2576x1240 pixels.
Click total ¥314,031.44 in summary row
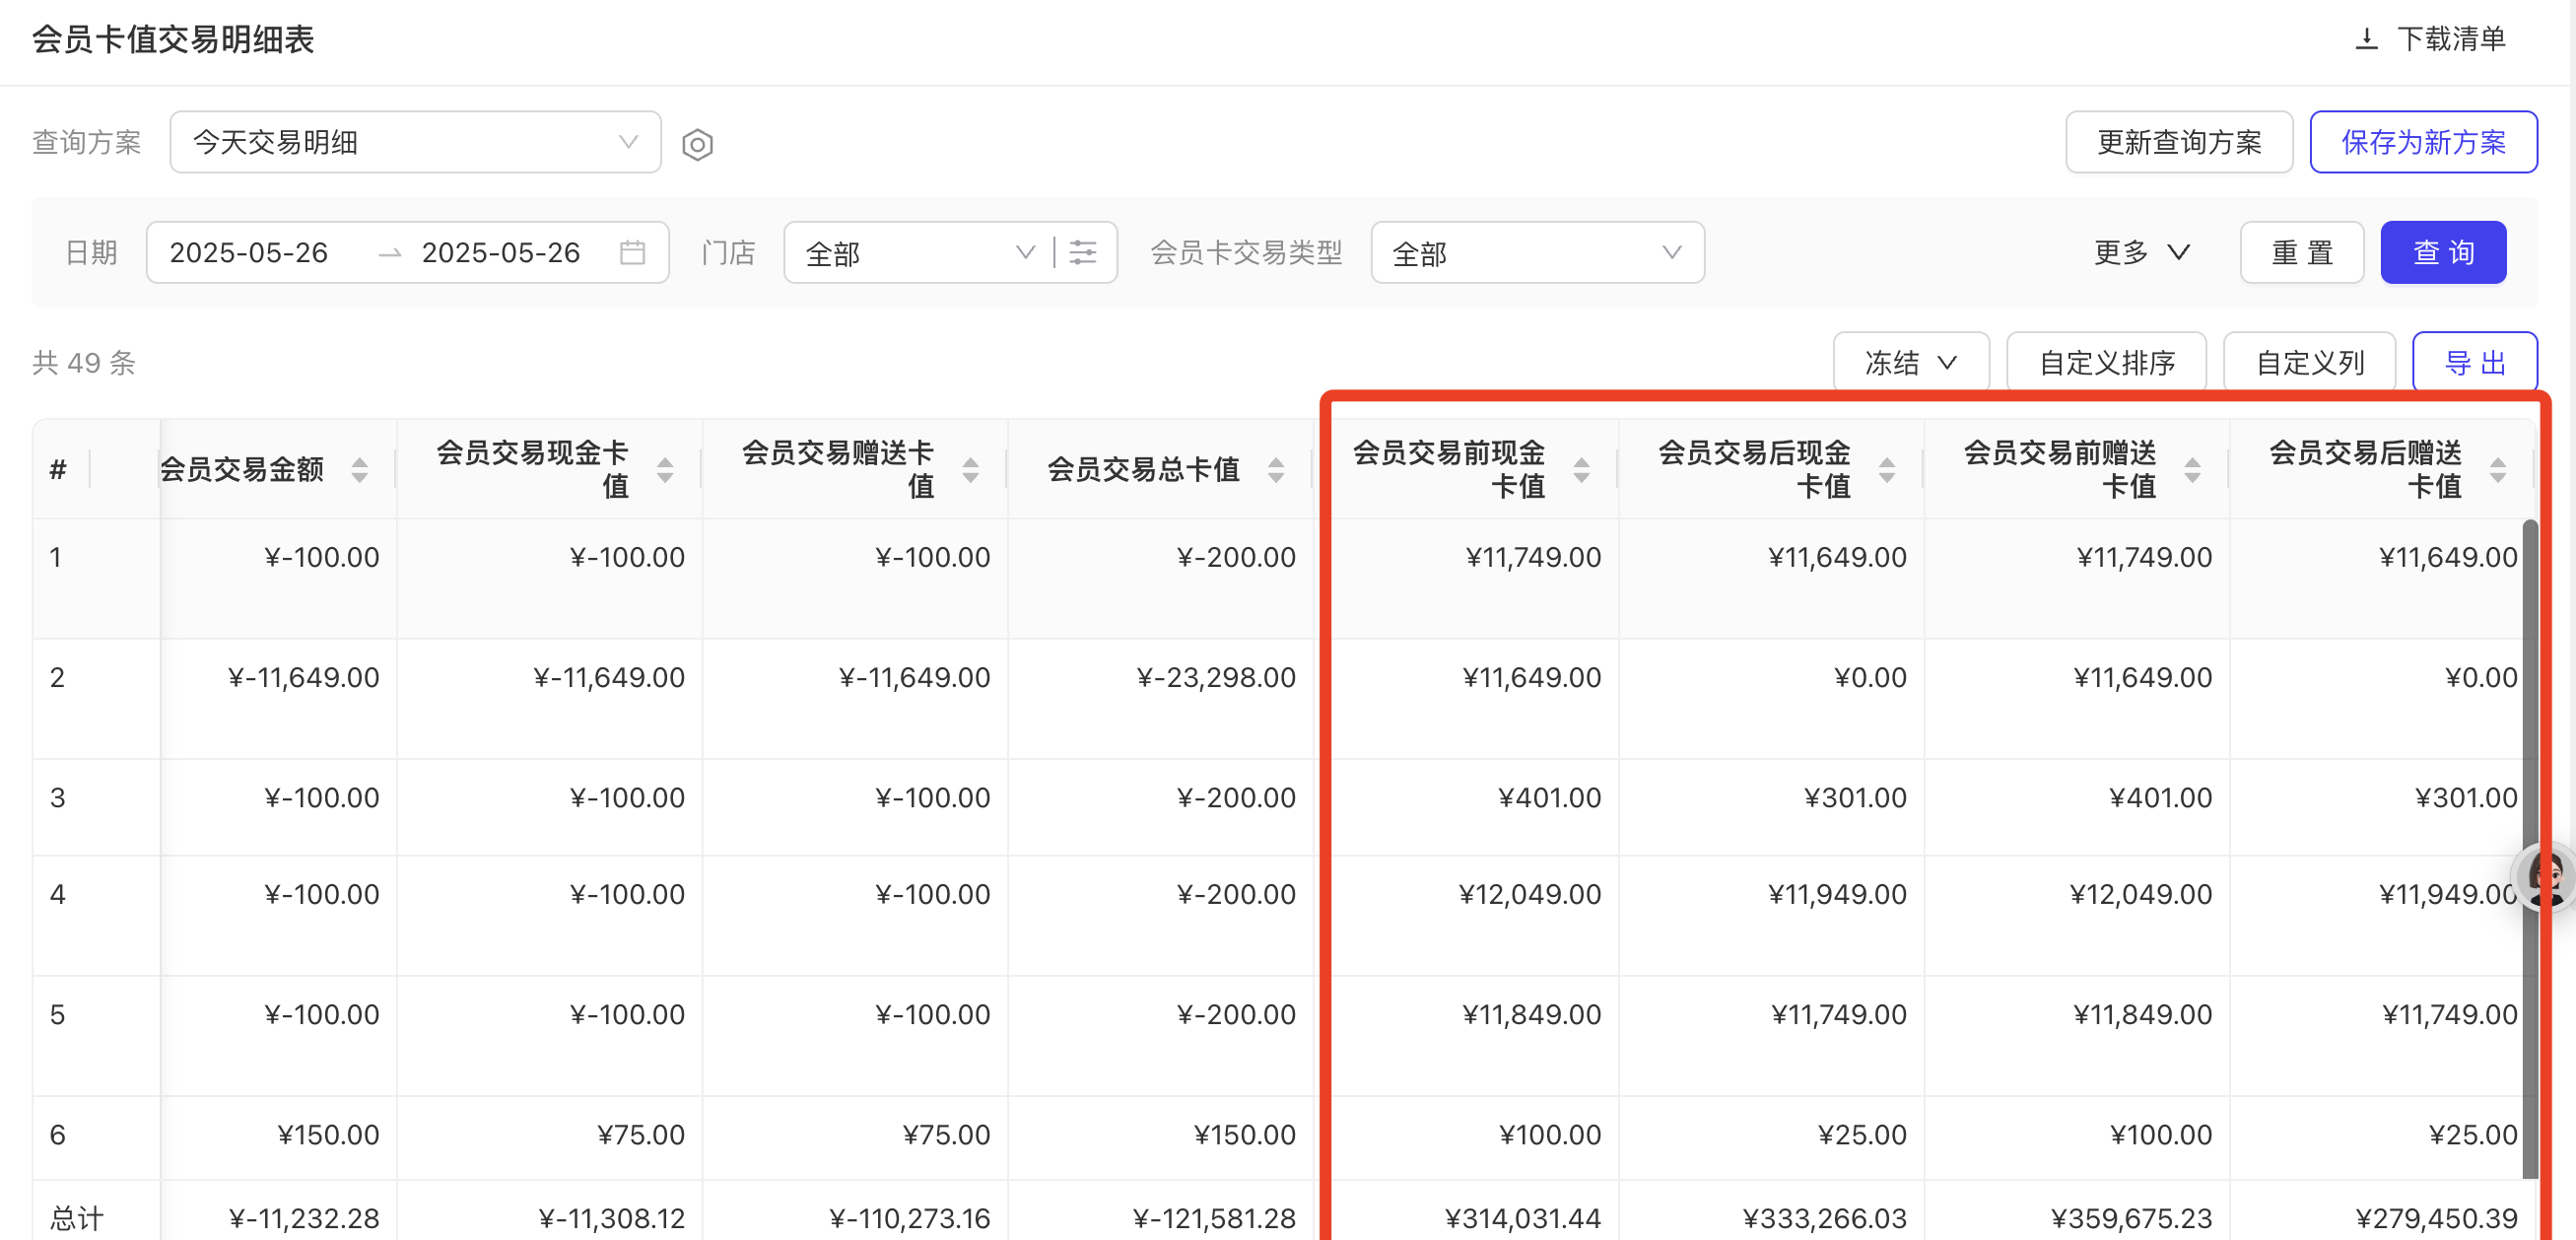click(1523, 1217)
